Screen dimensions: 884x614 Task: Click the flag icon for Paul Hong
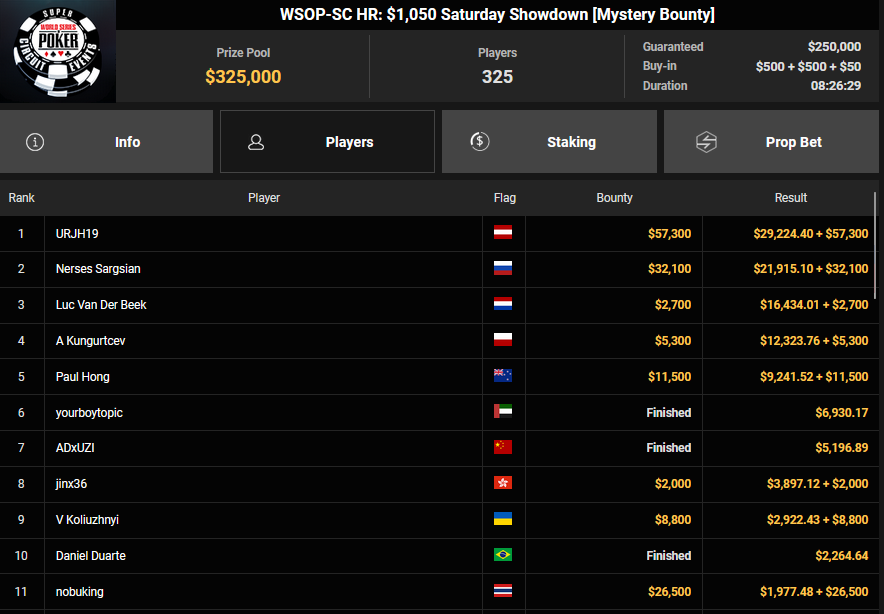503,377
